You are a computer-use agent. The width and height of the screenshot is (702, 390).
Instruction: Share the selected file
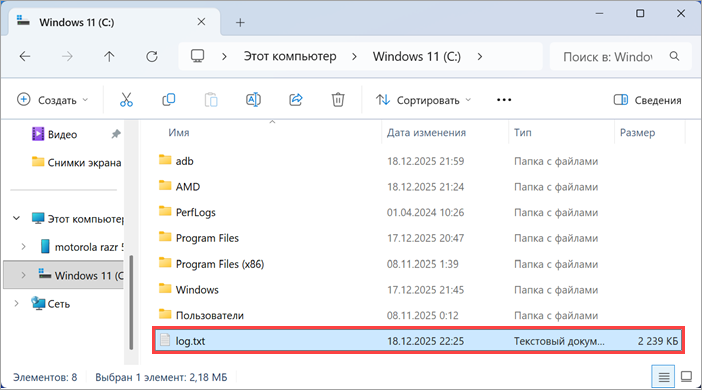tap(295, 99)
